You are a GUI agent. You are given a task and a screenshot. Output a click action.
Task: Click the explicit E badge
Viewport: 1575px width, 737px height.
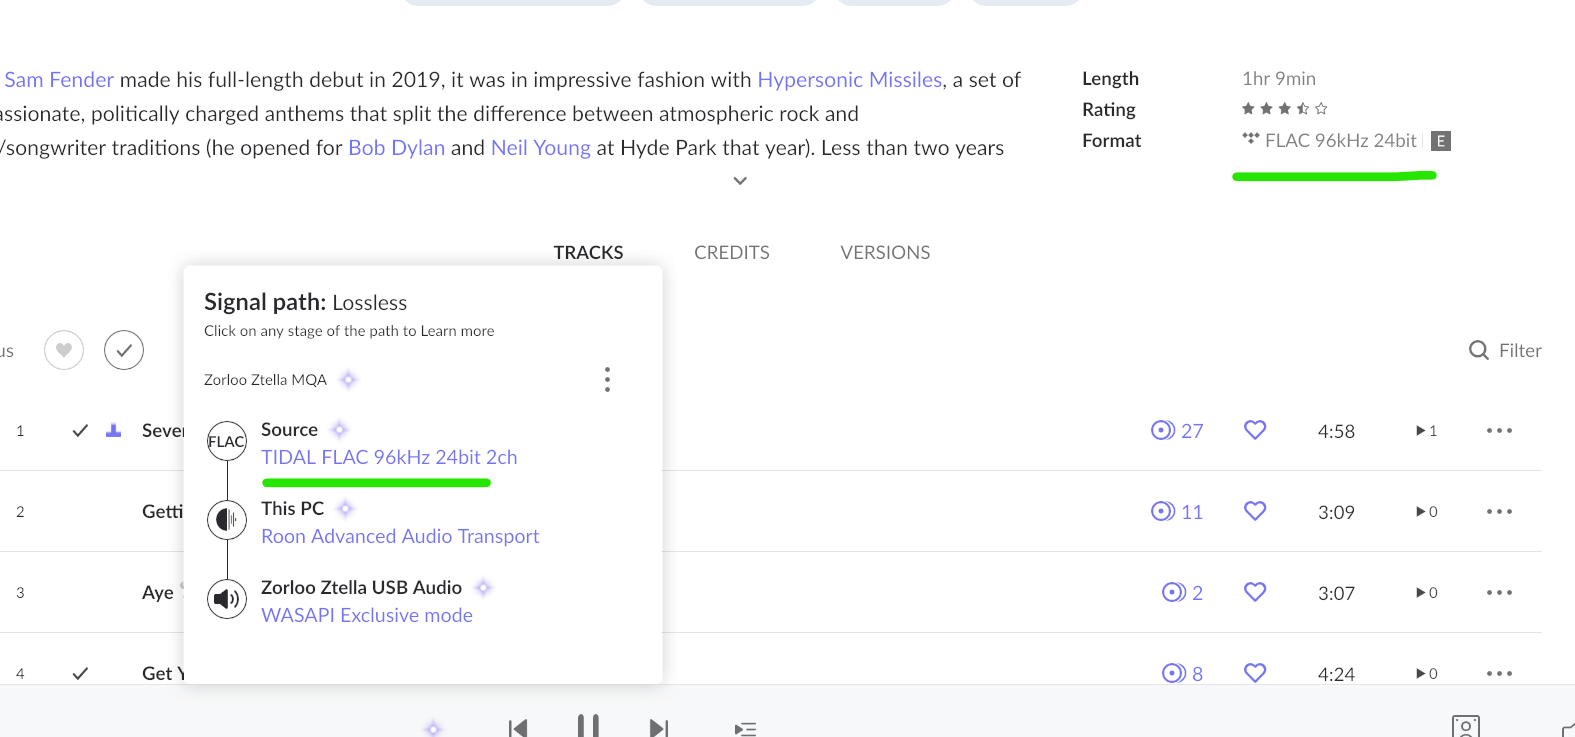click(x=1440, y=141)
